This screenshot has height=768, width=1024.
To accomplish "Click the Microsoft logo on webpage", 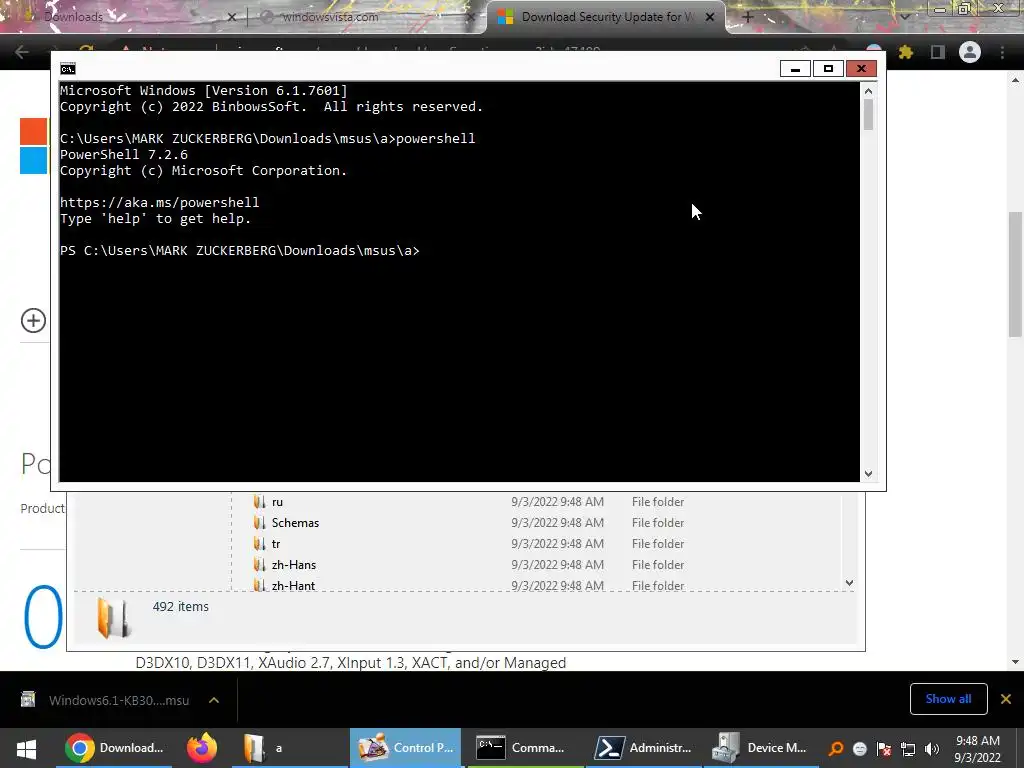I will coord(33,146).
